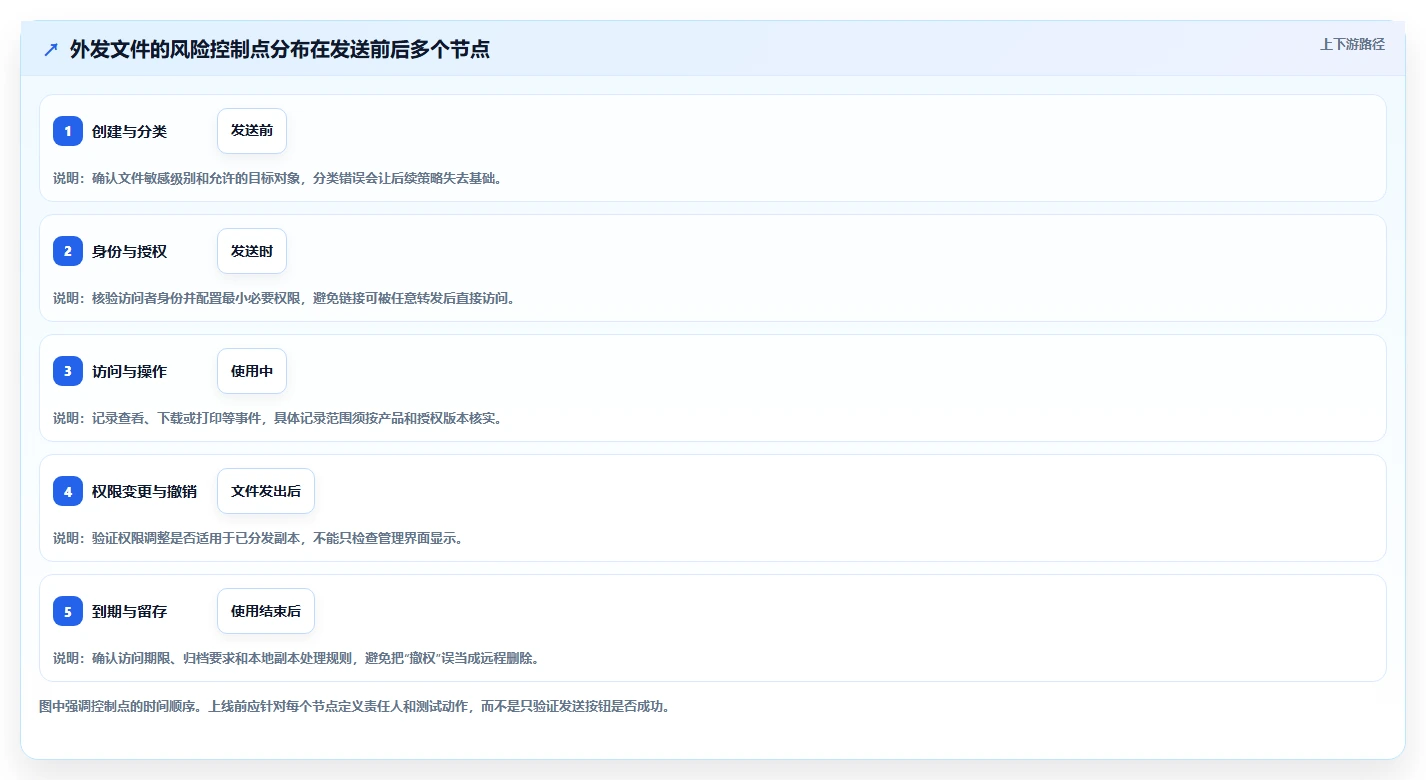Select the 发送时 tag
This screenshot has height=780, width=1426.
click(x=252, y=251)
